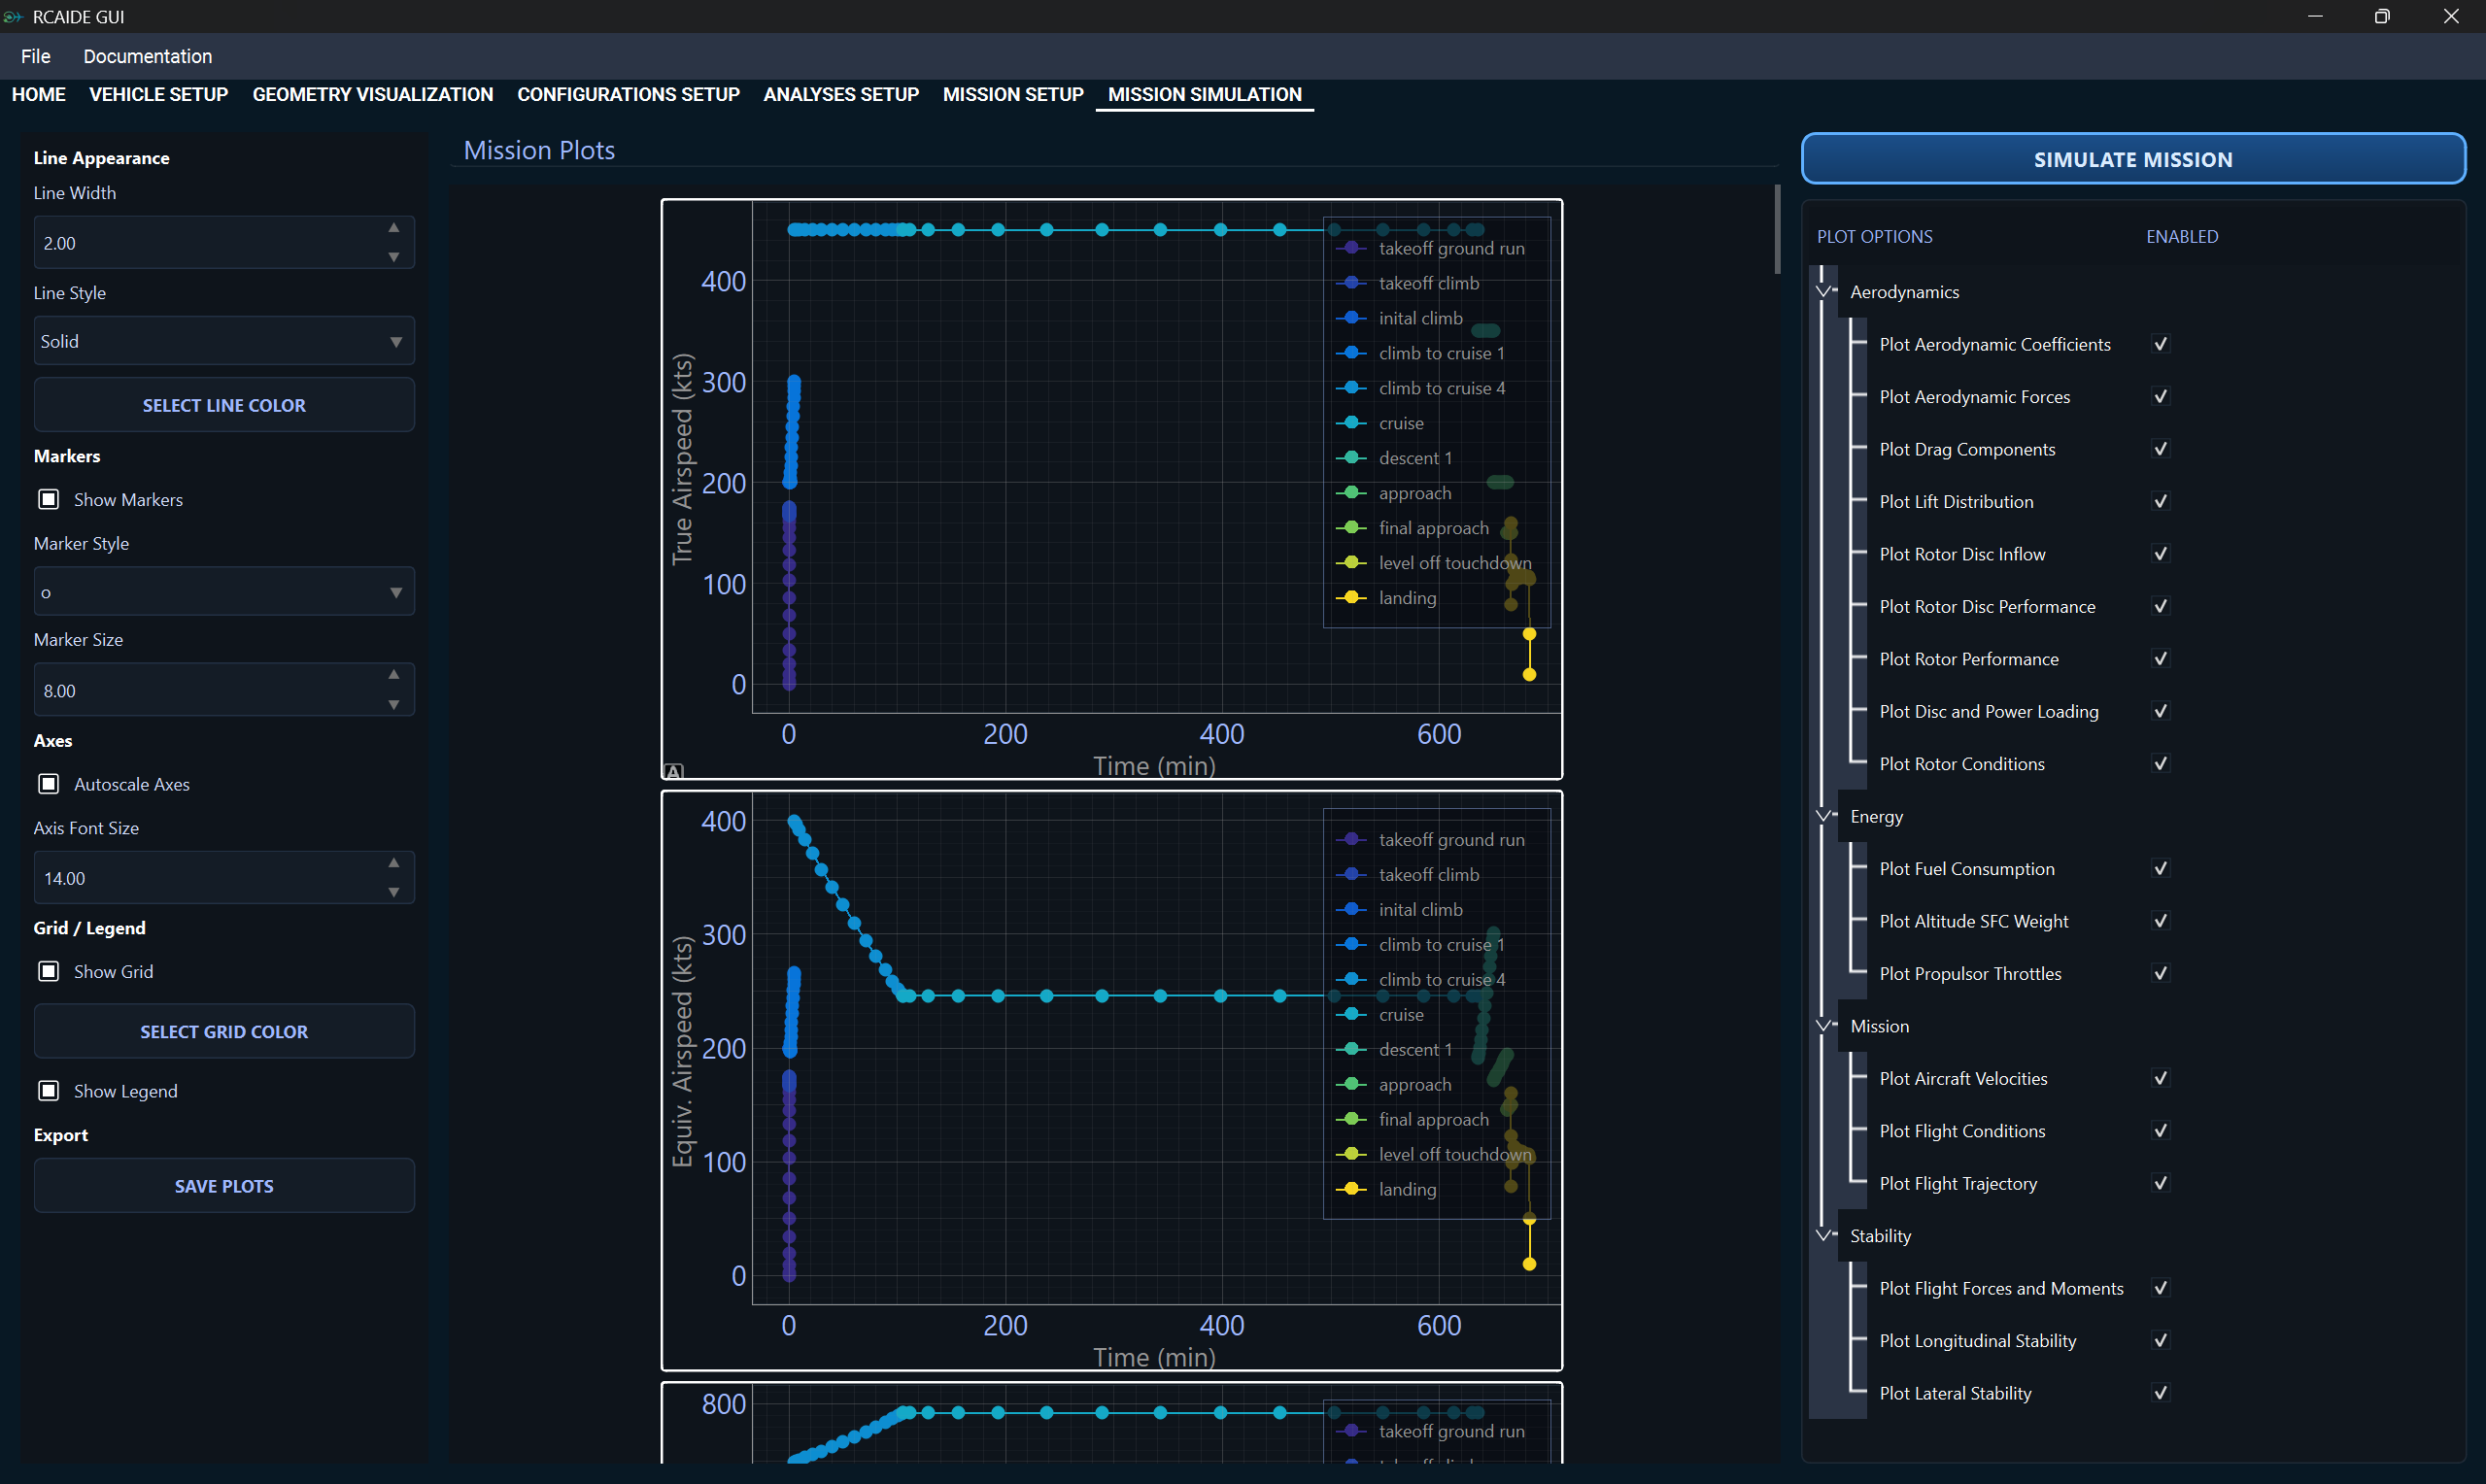
Task: Select Plot Flight Trajectory tree item
Action: click(x=1957, y=1183)
